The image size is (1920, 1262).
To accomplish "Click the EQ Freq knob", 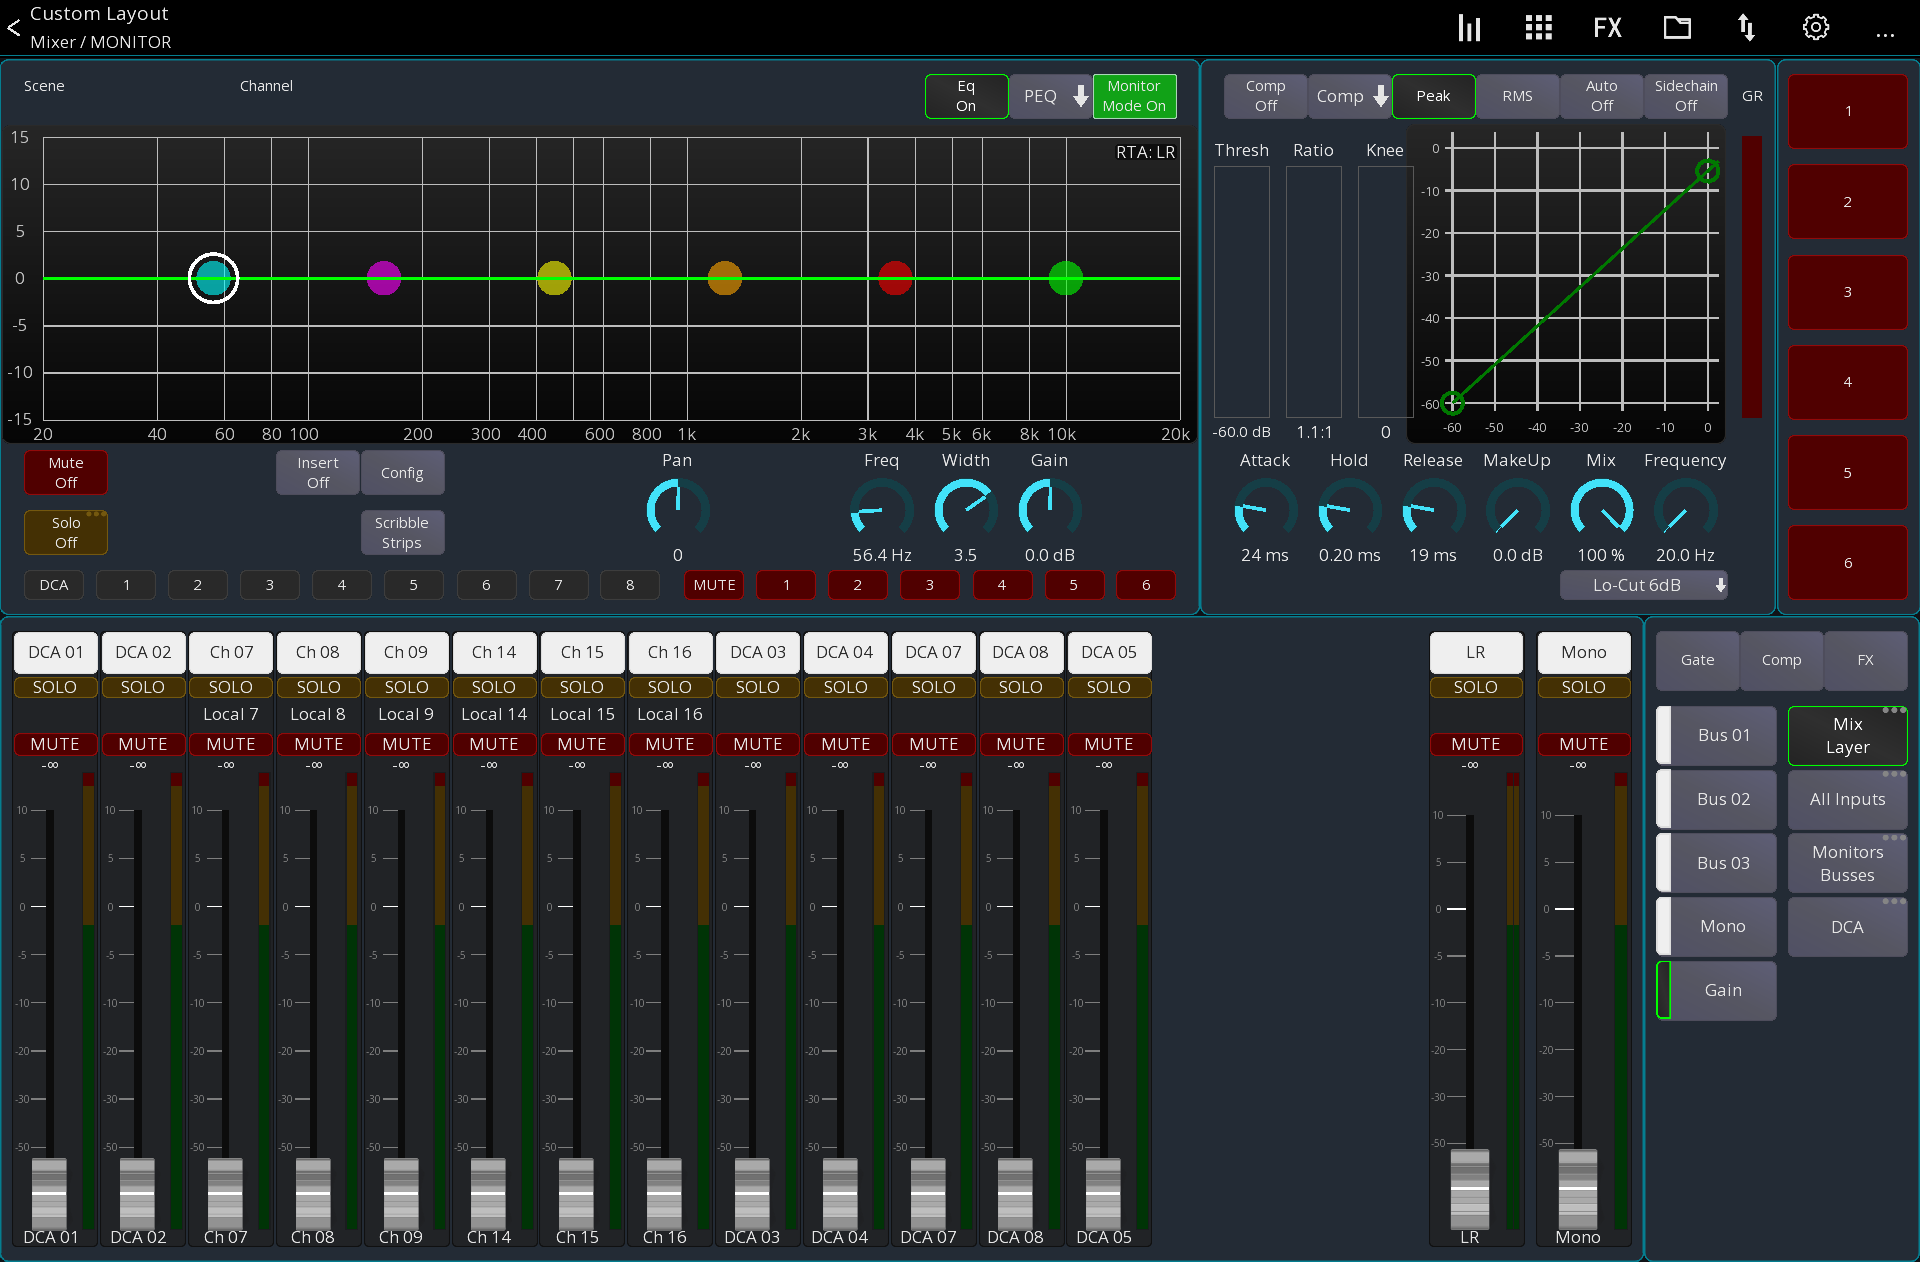I will pos(881,508).
